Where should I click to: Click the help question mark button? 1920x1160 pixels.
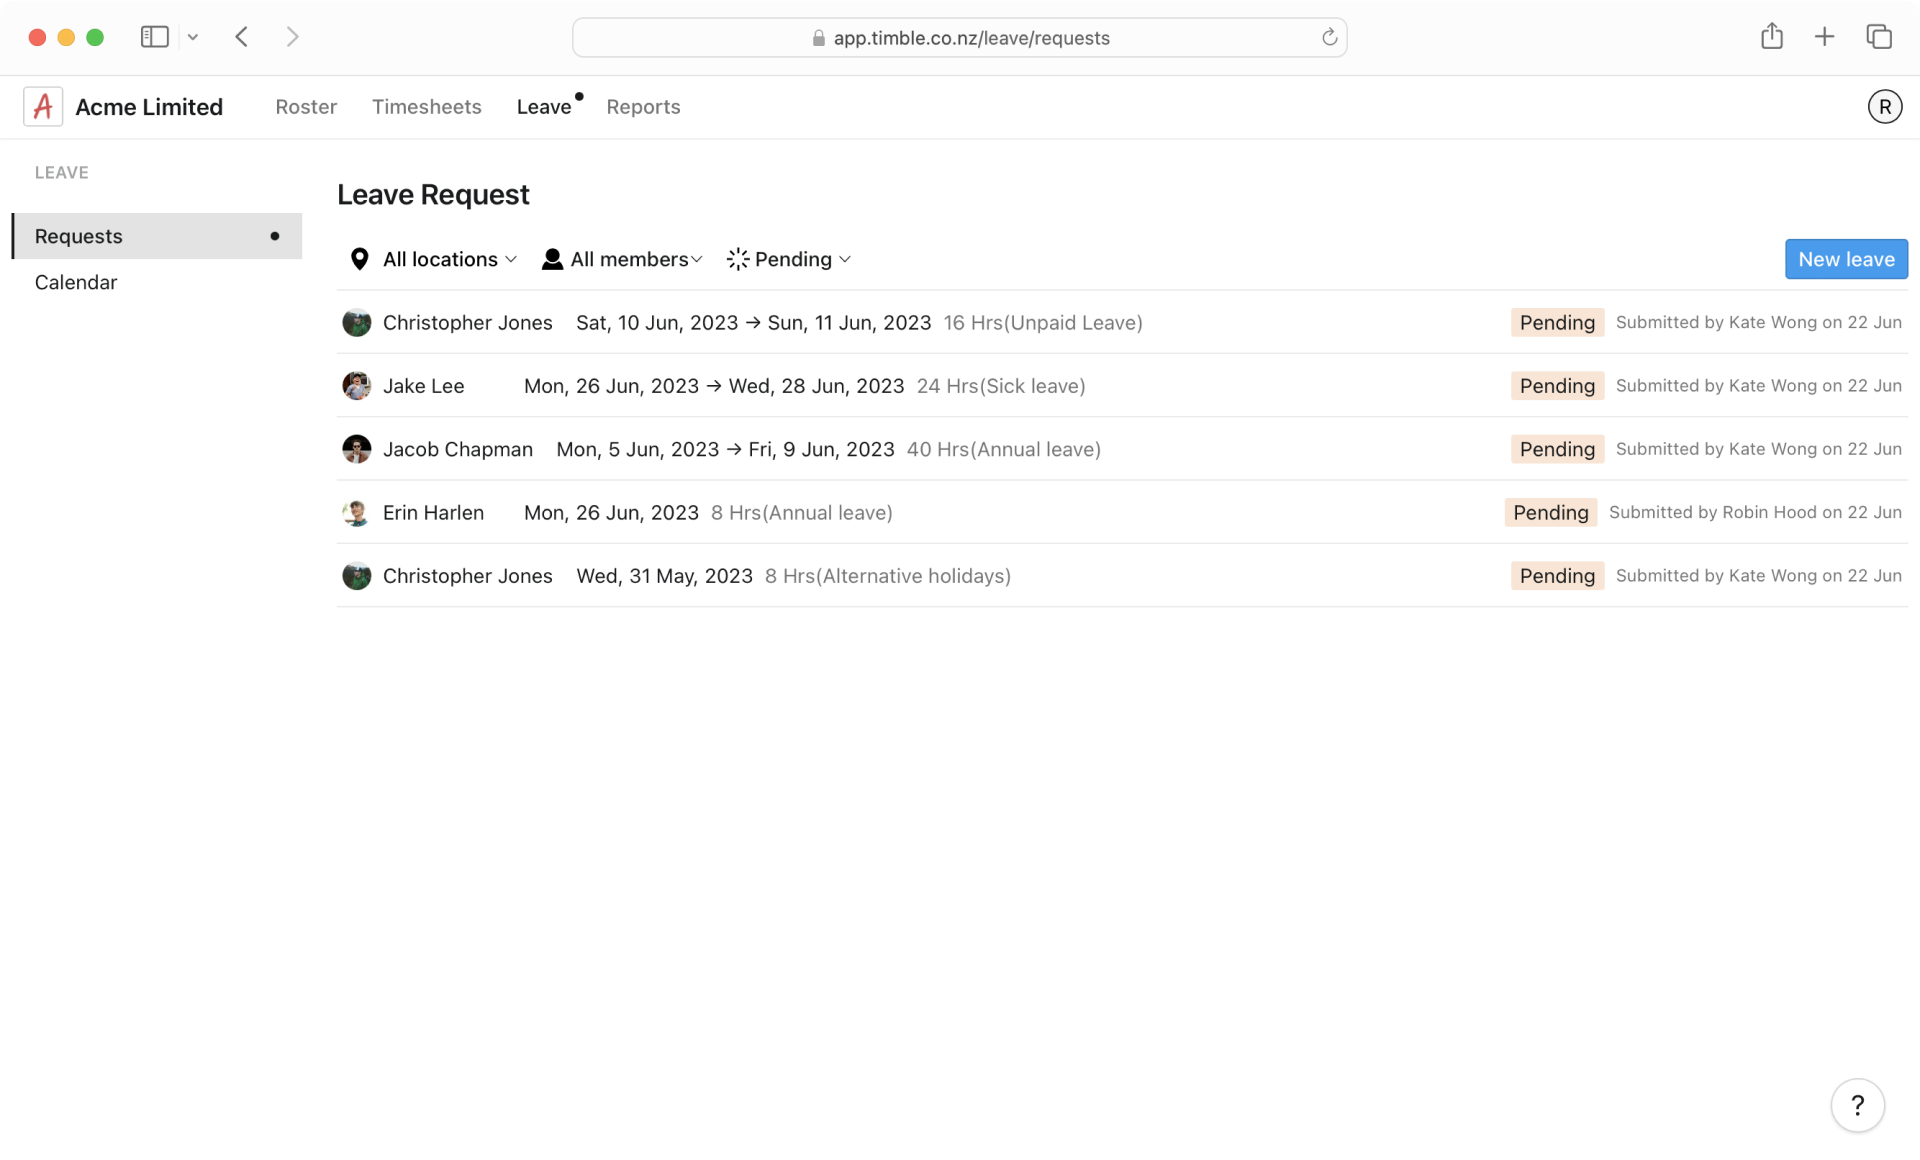coord(1858,1105)
